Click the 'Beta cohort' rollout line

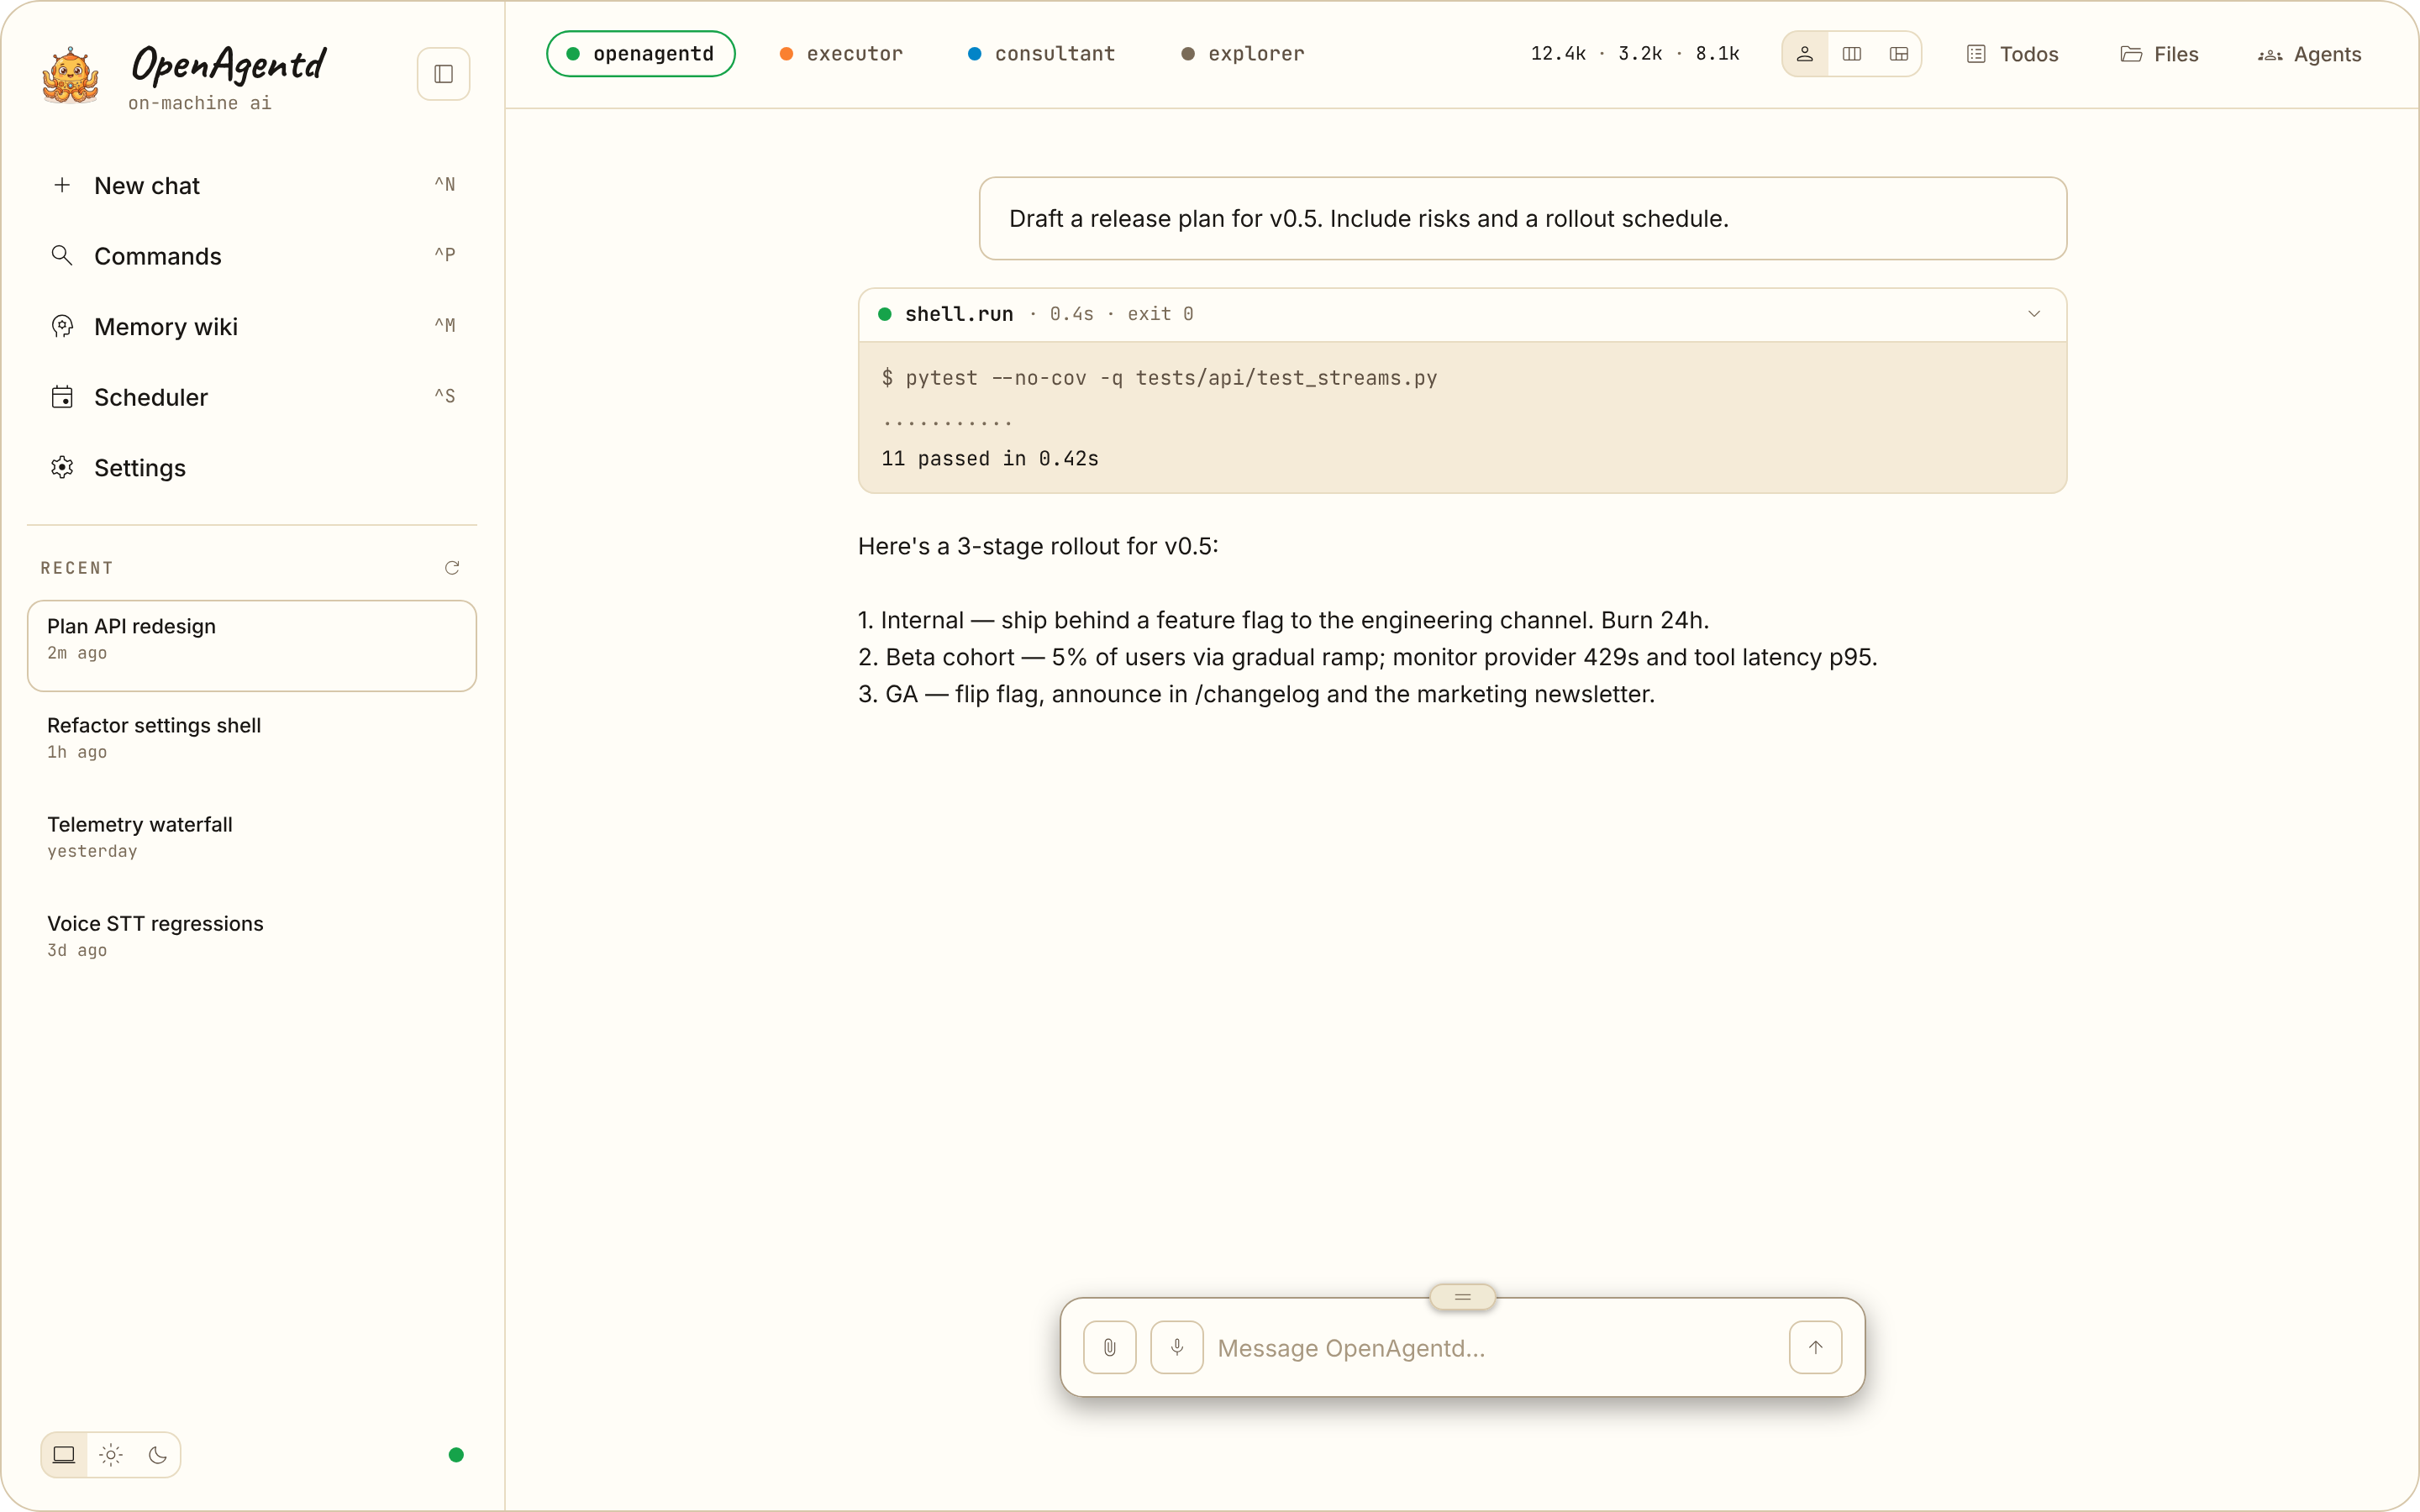coord(1368,657)
